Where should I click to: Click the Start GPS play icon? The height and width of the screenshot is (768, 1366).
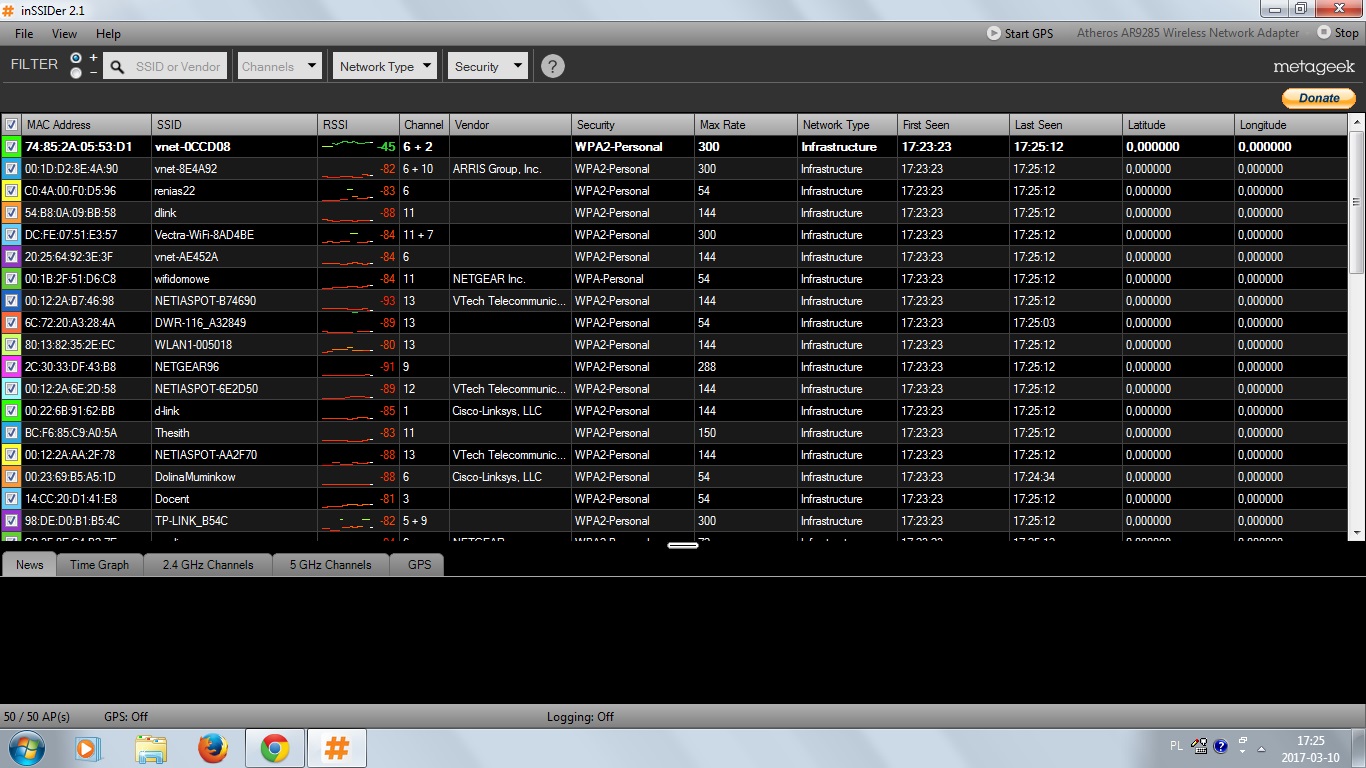coord(994,33)
